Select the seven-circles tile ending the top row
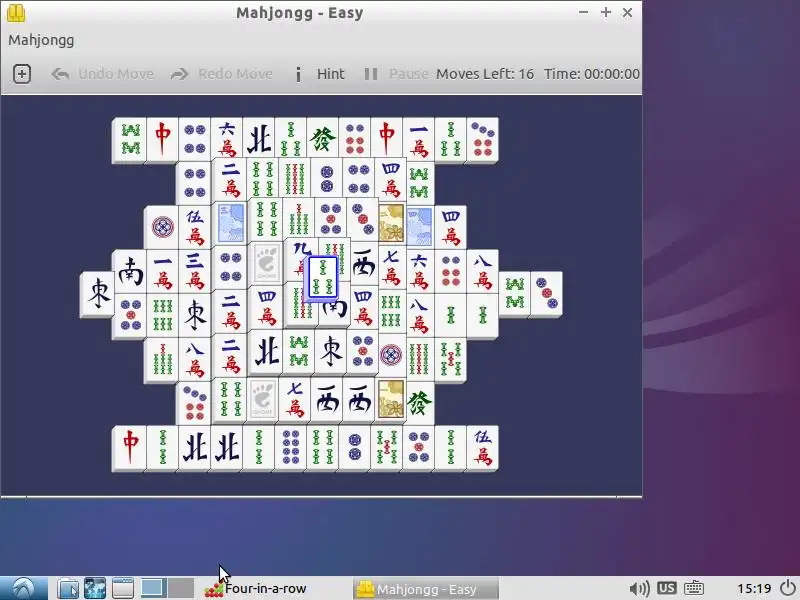800x600 pixels. tap(483, 139)
